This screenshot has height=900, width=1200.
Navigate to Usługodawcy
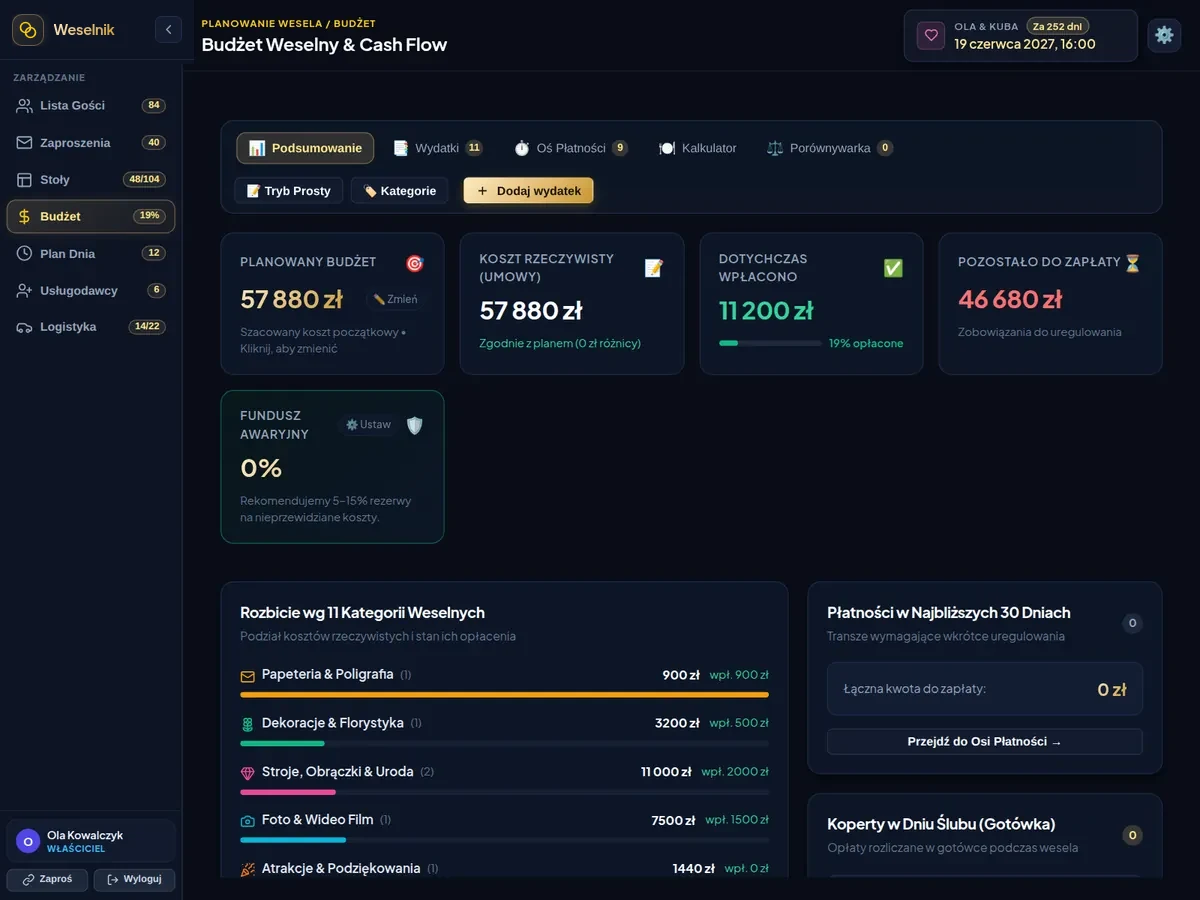point(91,291)
